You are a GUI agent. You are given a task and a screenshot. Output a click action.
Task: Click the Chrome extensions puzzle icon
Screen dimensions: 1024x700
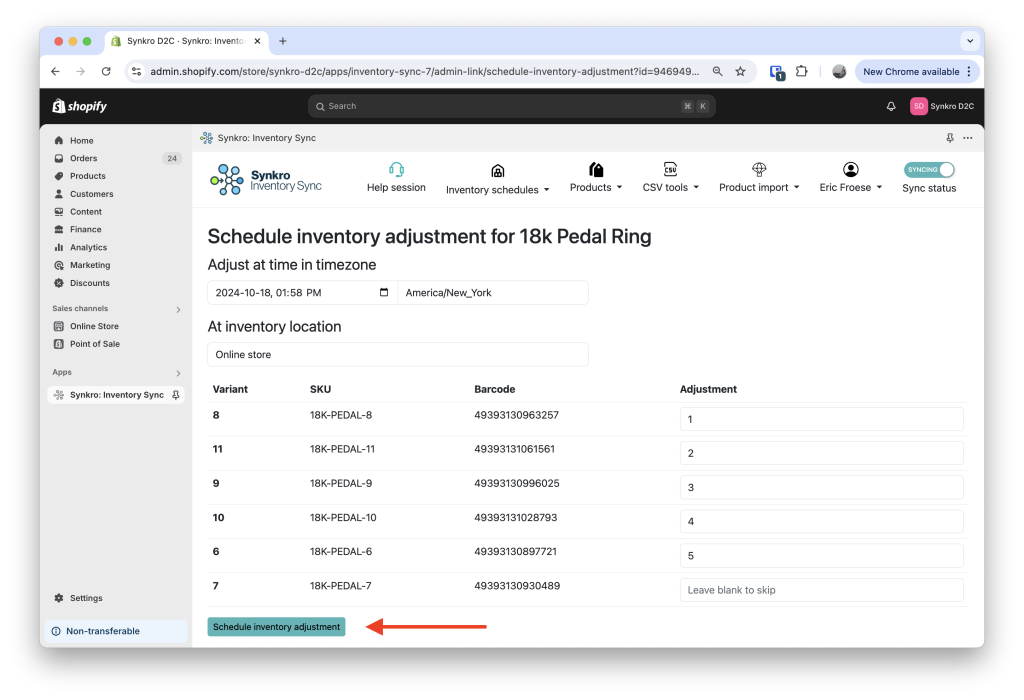coord(801,71)
